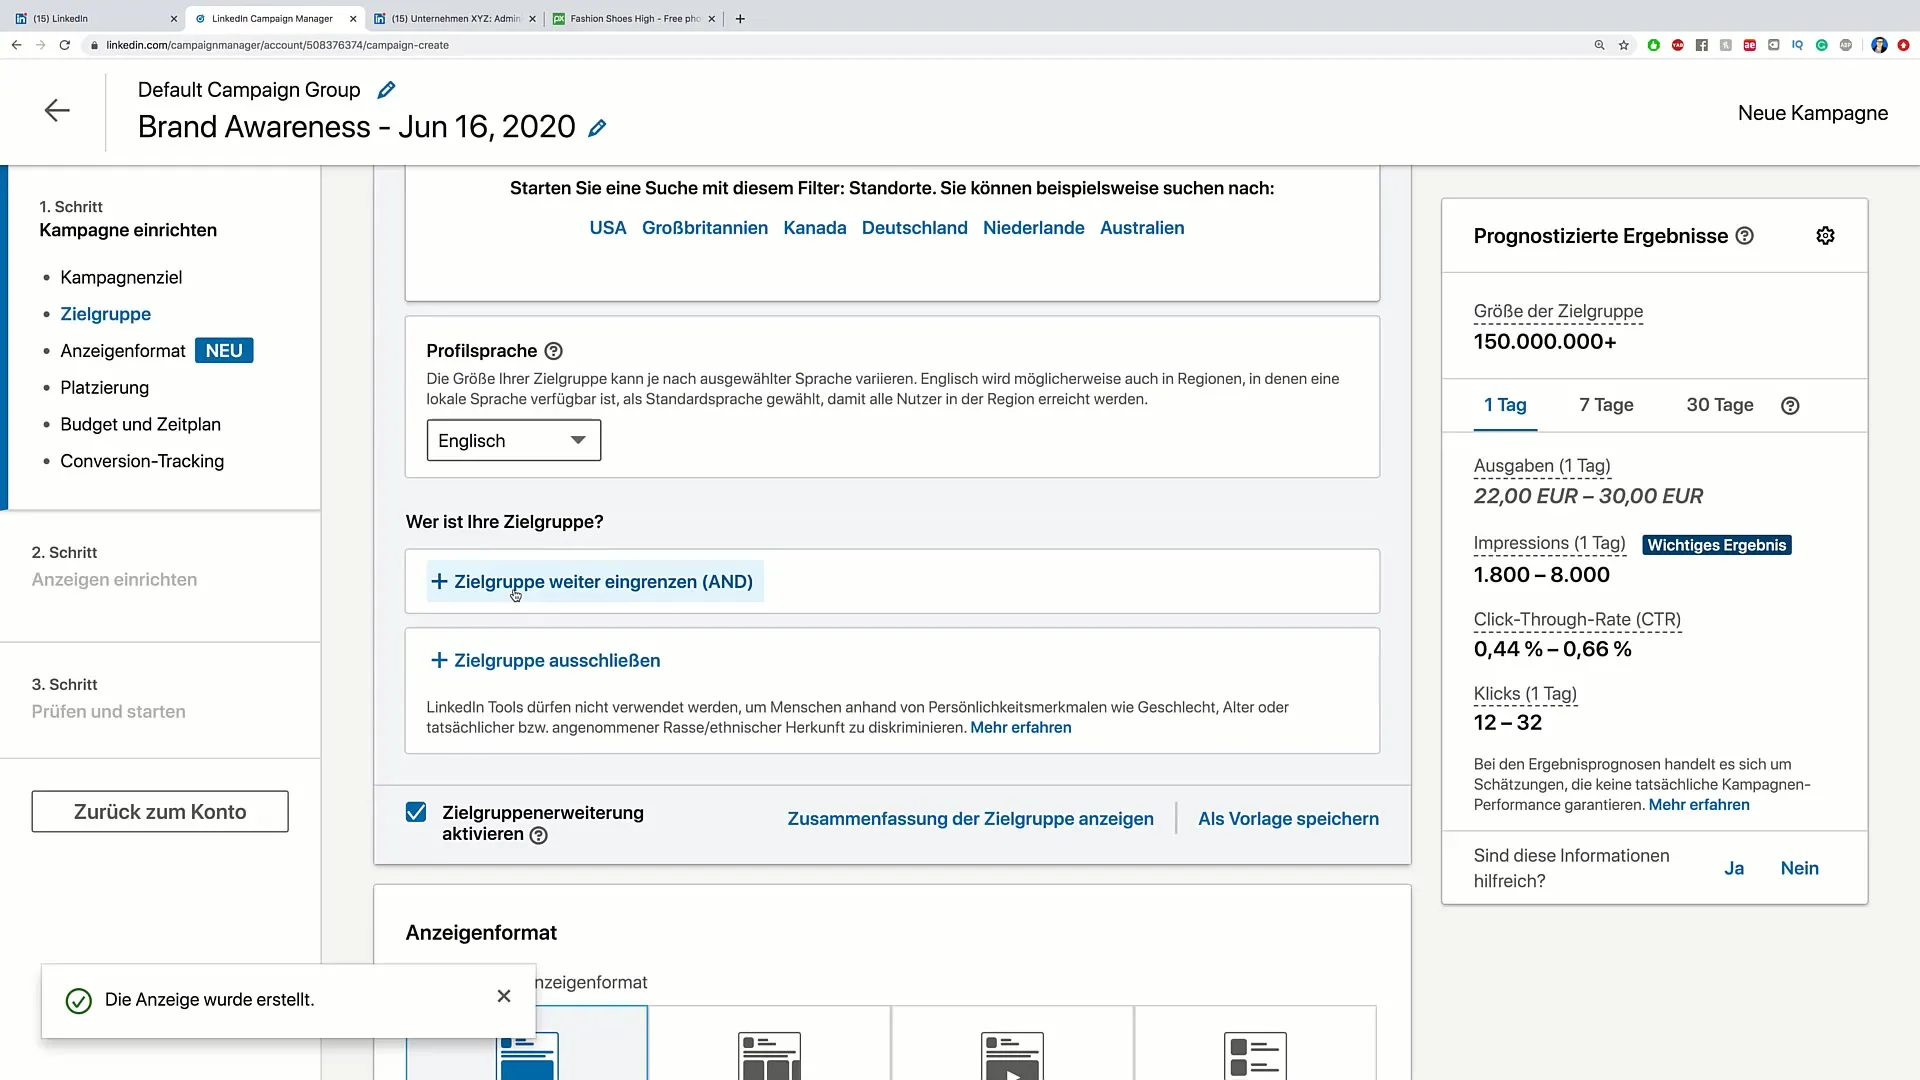Click the red update arrow icon
1920x1080 pixels.
coord(1903,45)
